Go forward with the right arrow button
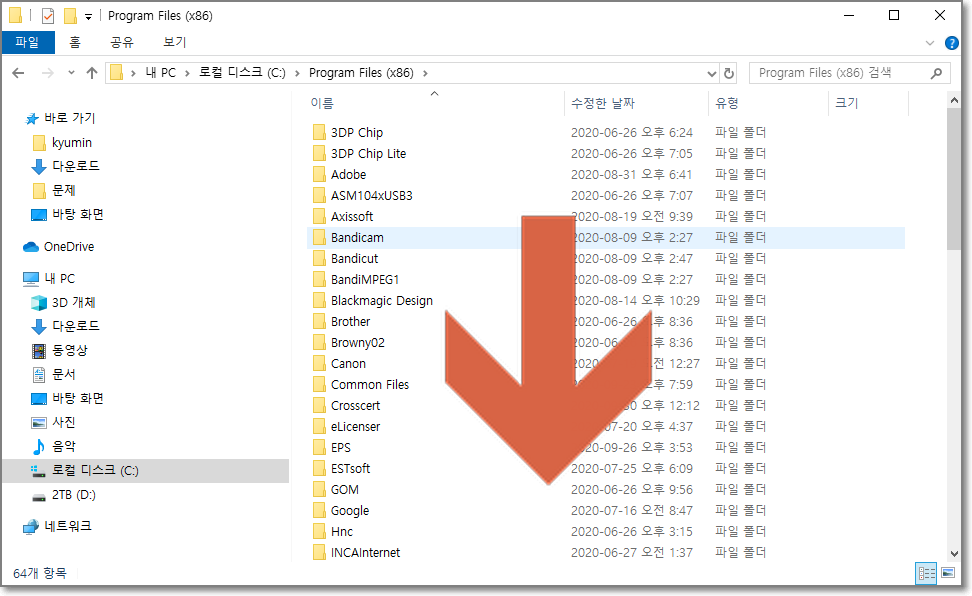Viewport: 972px width, 596px height. point(48,73)
